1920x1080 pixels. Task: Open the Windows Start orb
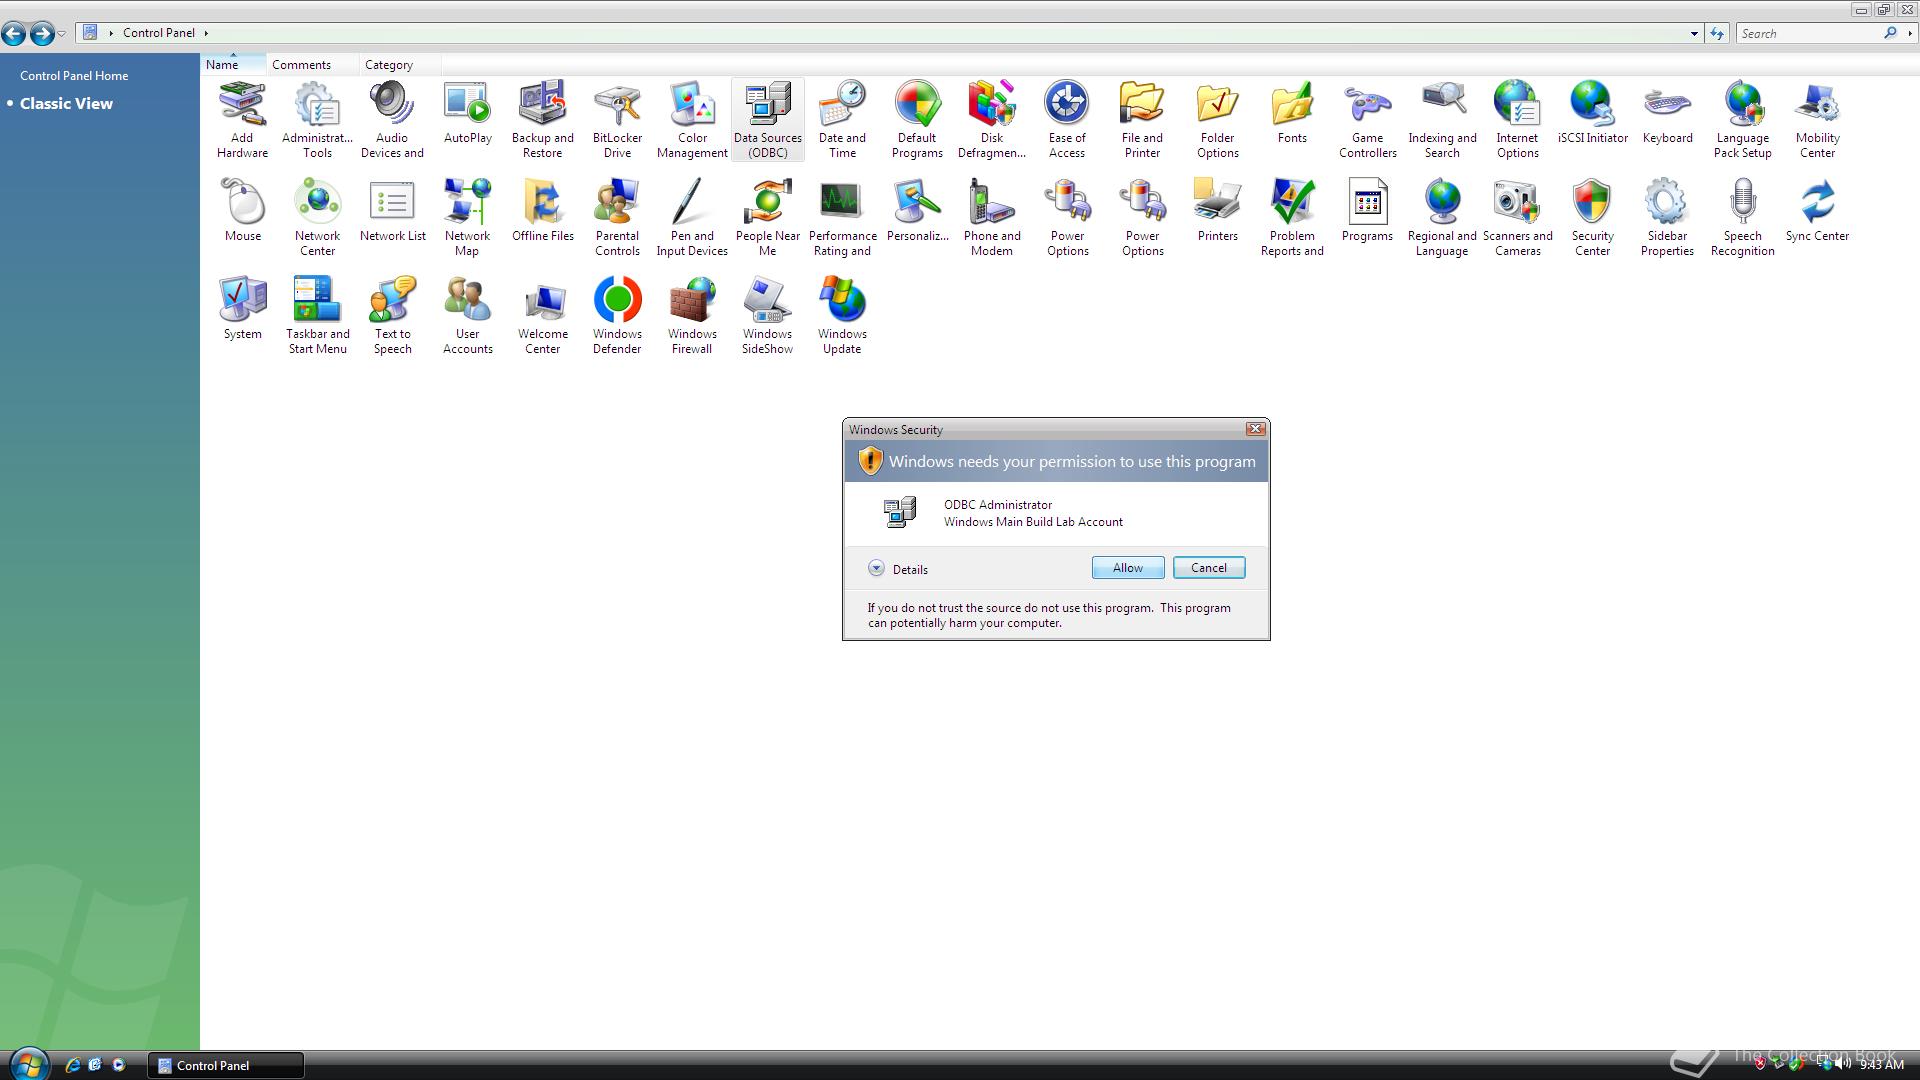tap(27, 1064)
